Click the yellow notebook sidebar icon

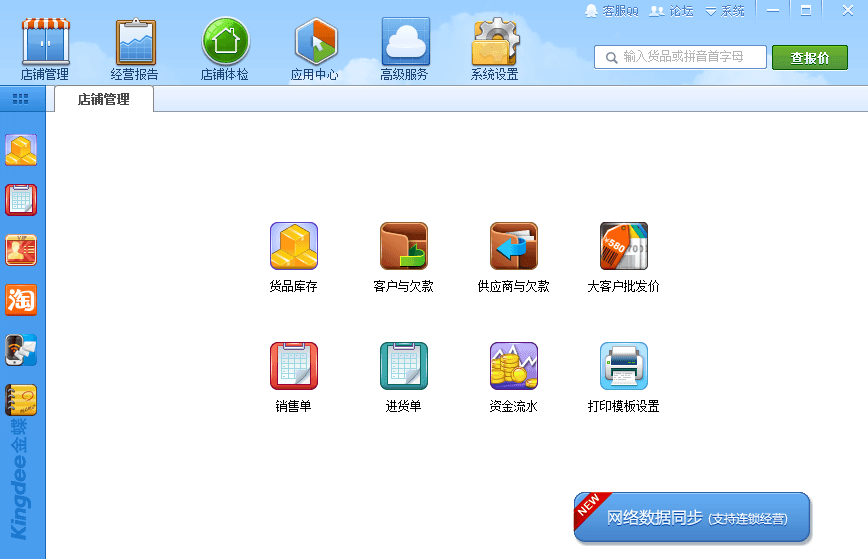(x=21, y=400)
